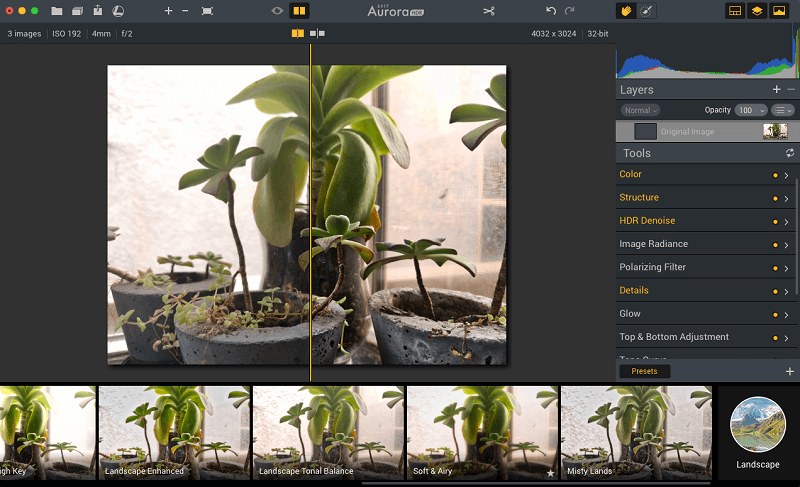
Task: Click the Structure section label
Action: coord(639,197)
